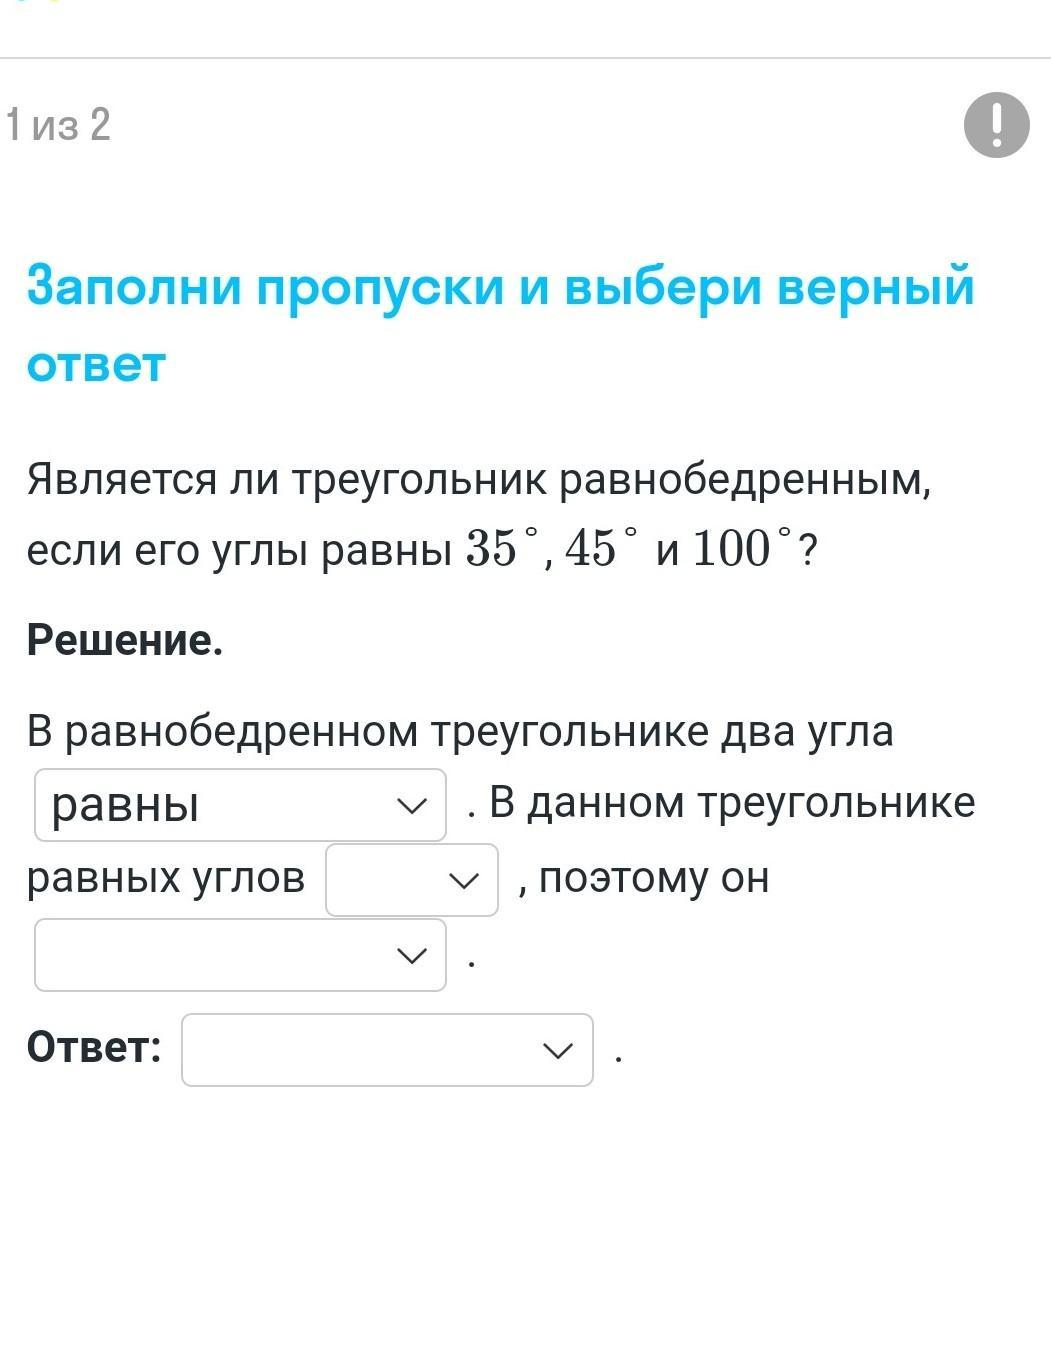Image resolution: width=1051 pixels, height=1352 pixels.
Task: Click the text "В данном треугольнике"
Action: pos(732,803)
